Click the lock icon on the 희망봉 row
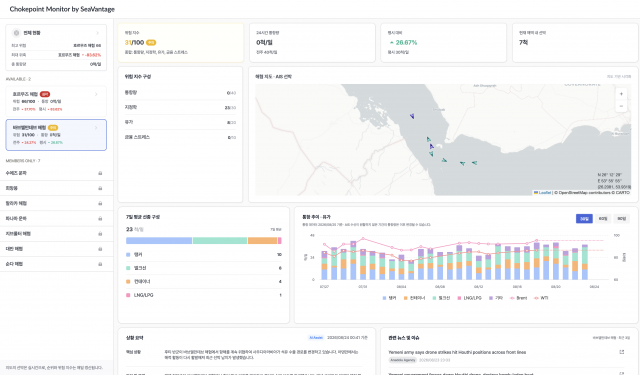Viewport: 640px width, 375px height. click(x=100, y=188)
